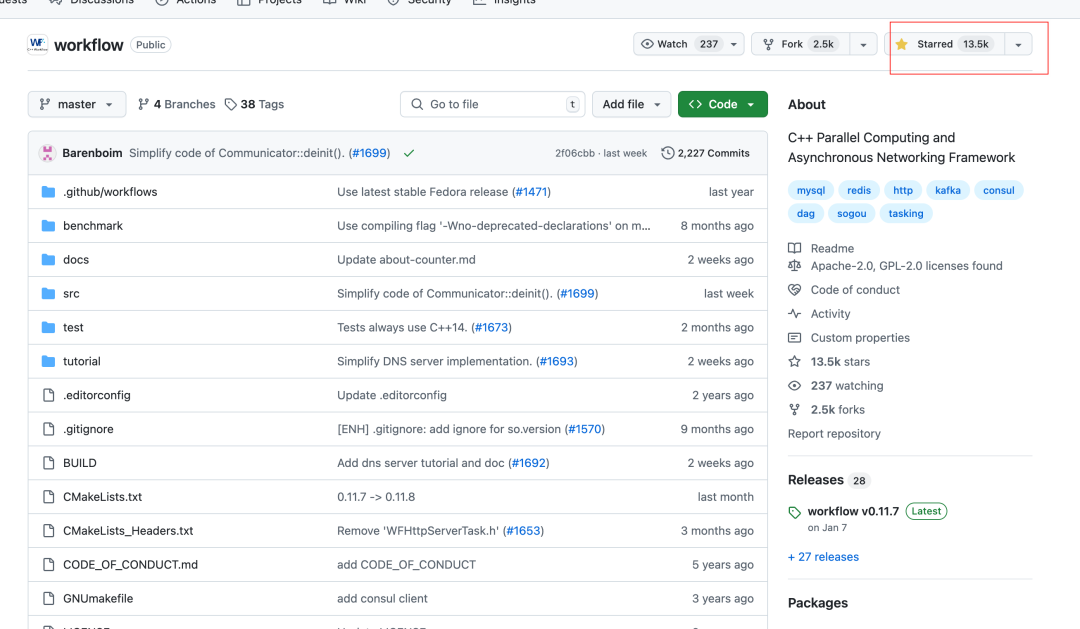
Task: Open the #1693 pull request link
Action: click(x=557, y=361)
